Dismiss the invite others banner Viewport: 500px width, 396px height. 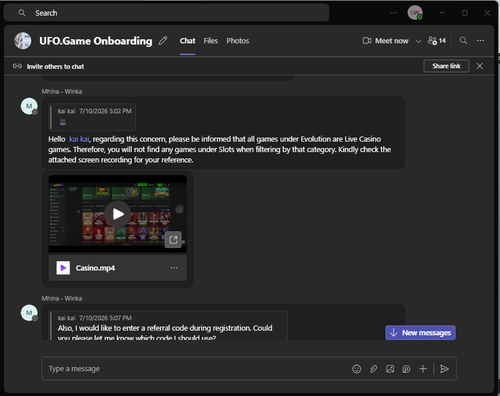click(x=480, y=66)
